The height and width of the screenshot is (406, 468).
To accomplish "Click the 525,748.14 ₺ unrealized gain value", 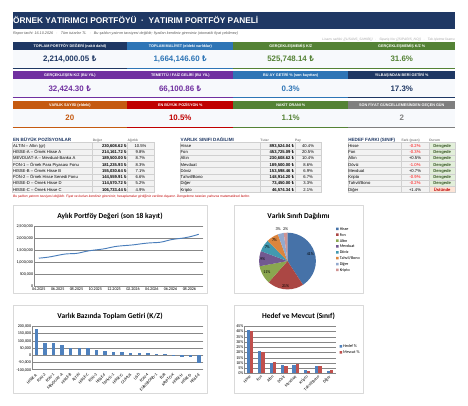I will point(290,58).
